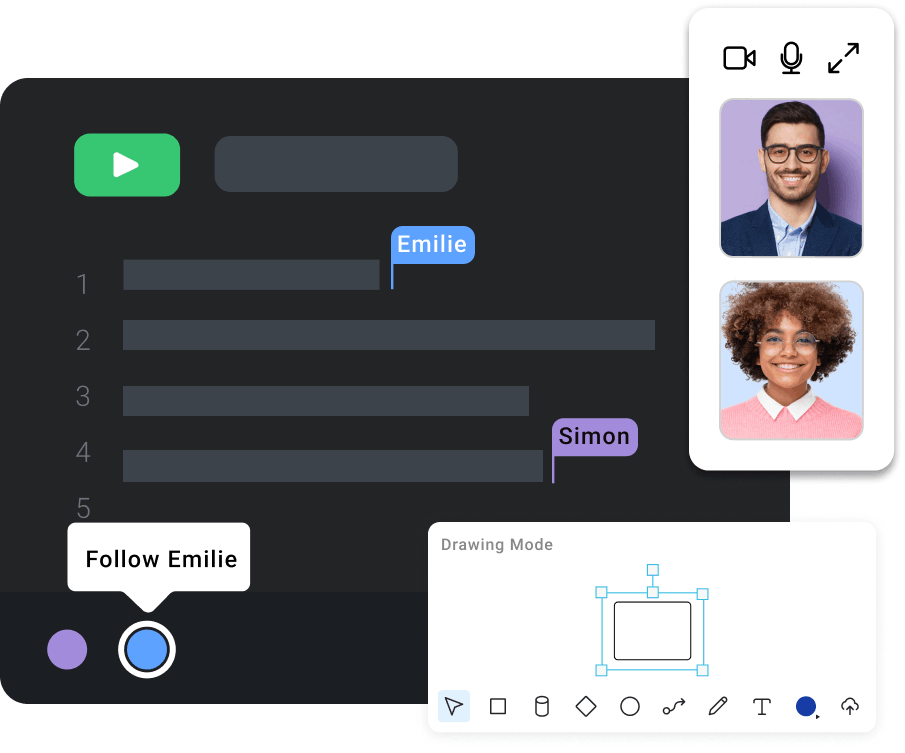Select the pencil drawing tool
The width and height of the screenshot is (905, 753).
click(x=717, y=707)
